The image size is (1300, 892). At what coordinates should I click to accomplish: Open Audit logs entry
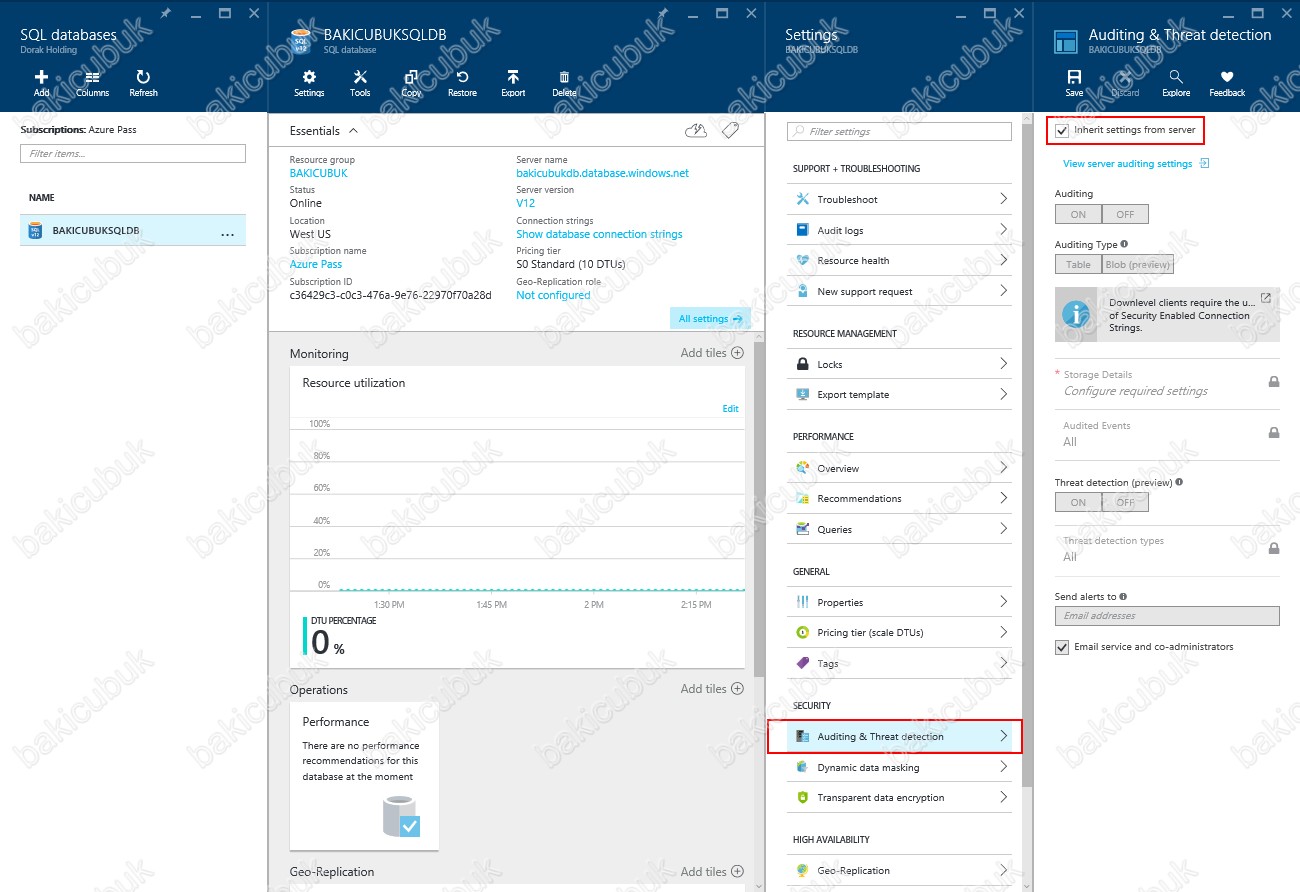pyautogui.click(x=899, y=230)
